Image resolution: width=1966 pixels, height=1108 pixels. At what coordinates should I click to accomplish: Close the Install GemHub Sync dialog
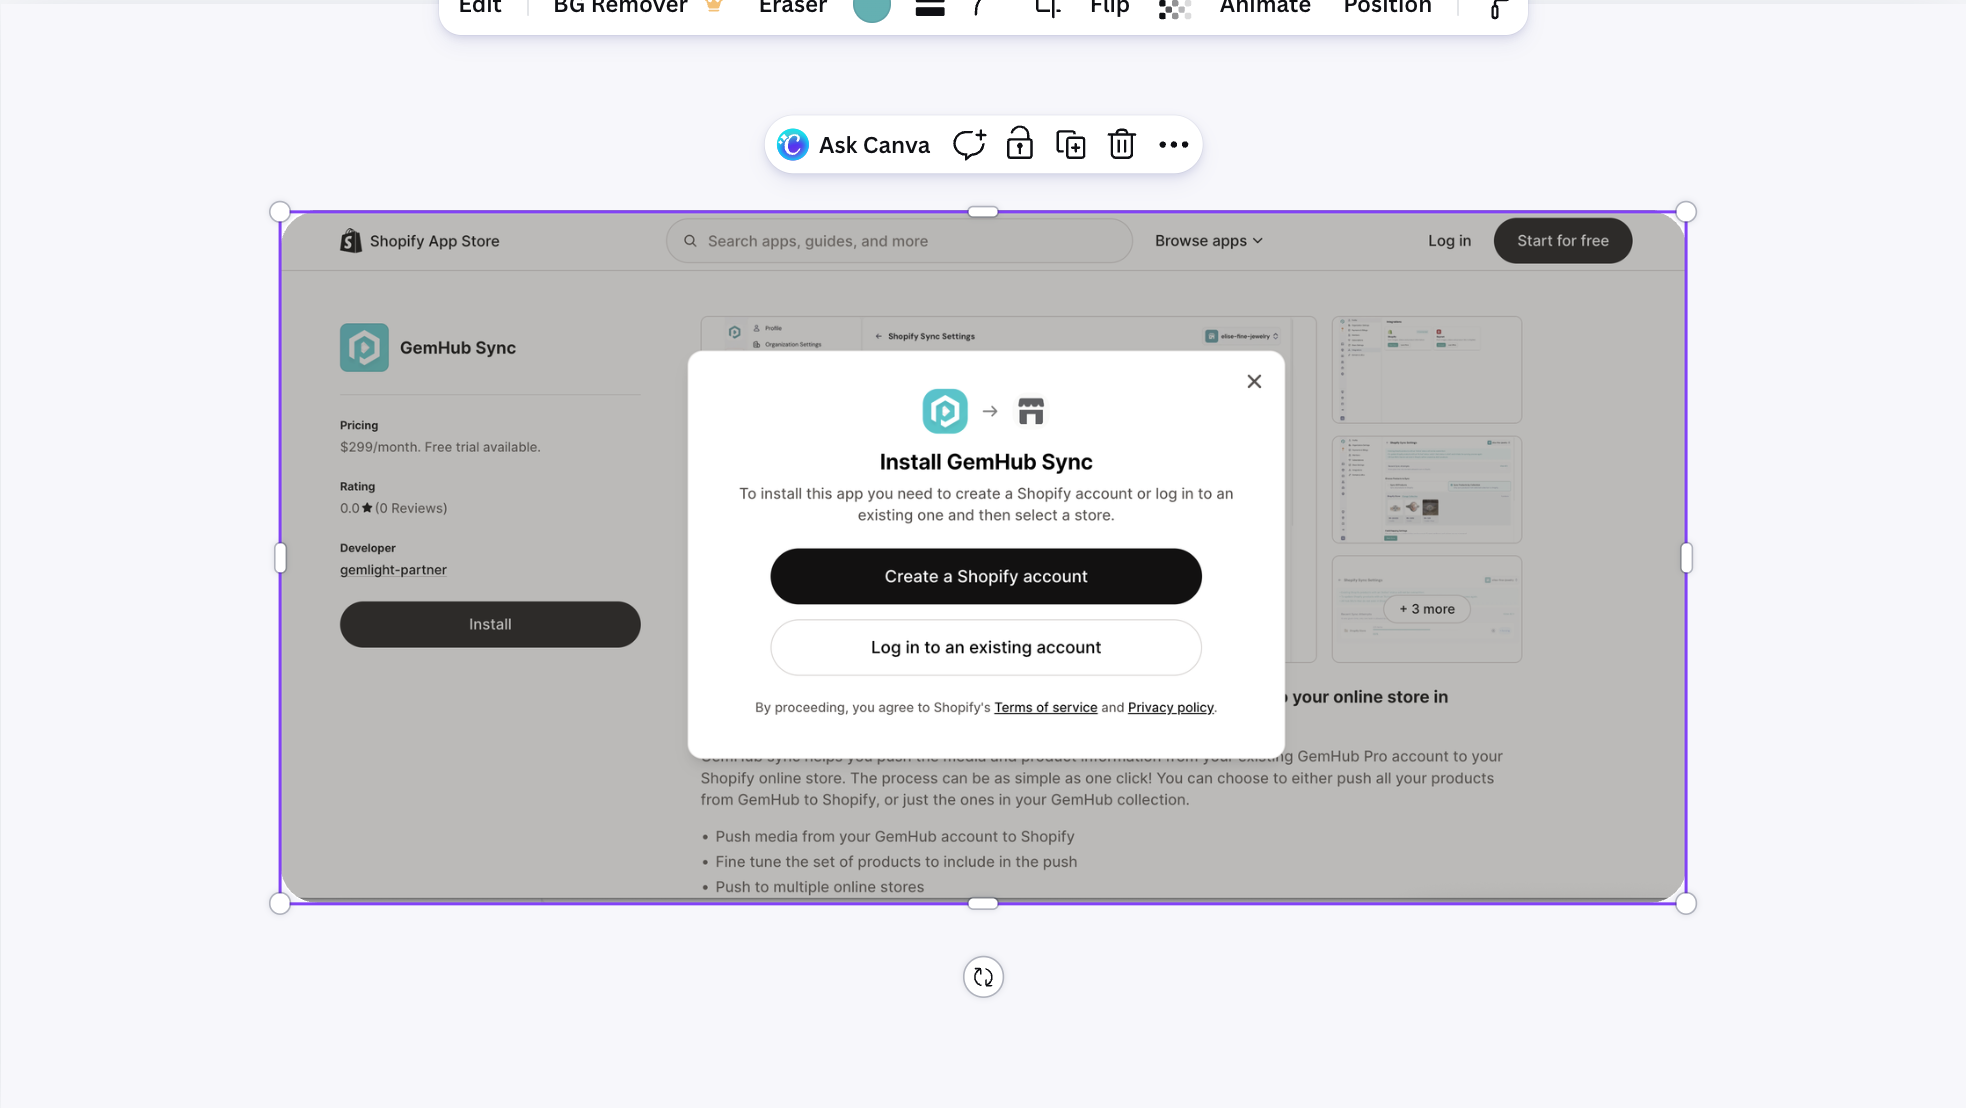coord(1254,382)
